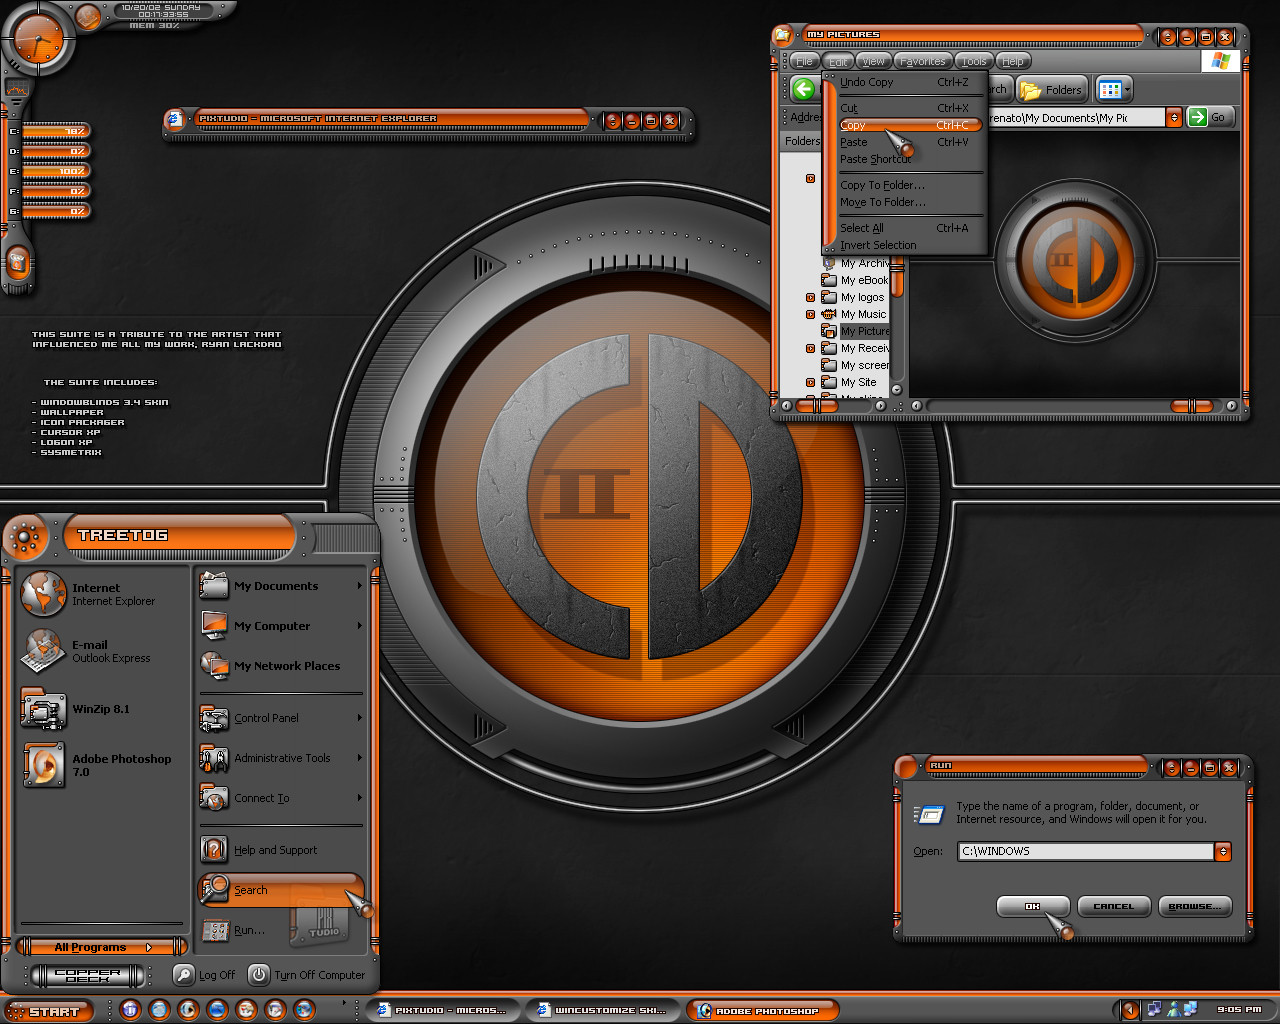Expand hidden system tray icons arrow
The width and height of the screenshot is (1280, 1024).
coord(1130,1010)
